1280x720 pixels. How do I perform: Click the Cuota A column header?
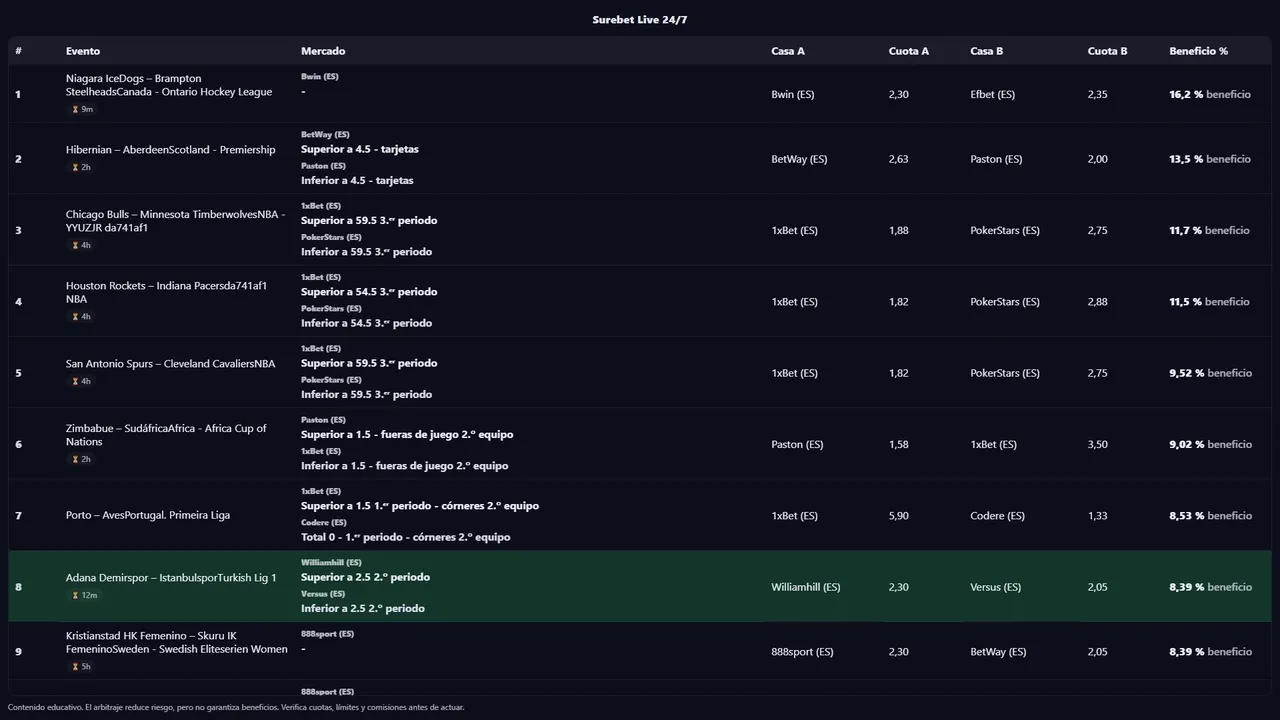pyautogui.click(x=908, y=51)
